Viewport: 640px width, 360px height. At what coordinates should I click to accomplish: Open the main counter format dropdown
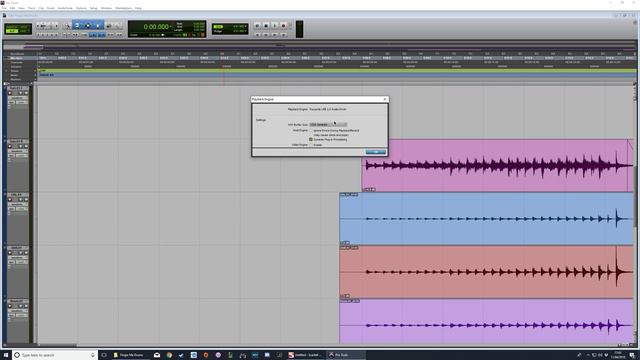coord(171,27)
